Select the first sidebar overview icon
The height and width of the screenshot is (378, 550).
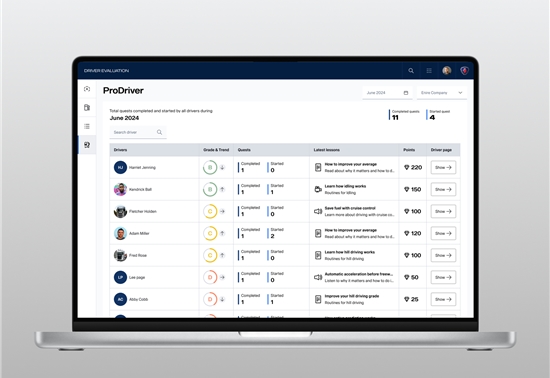(87, 89)
